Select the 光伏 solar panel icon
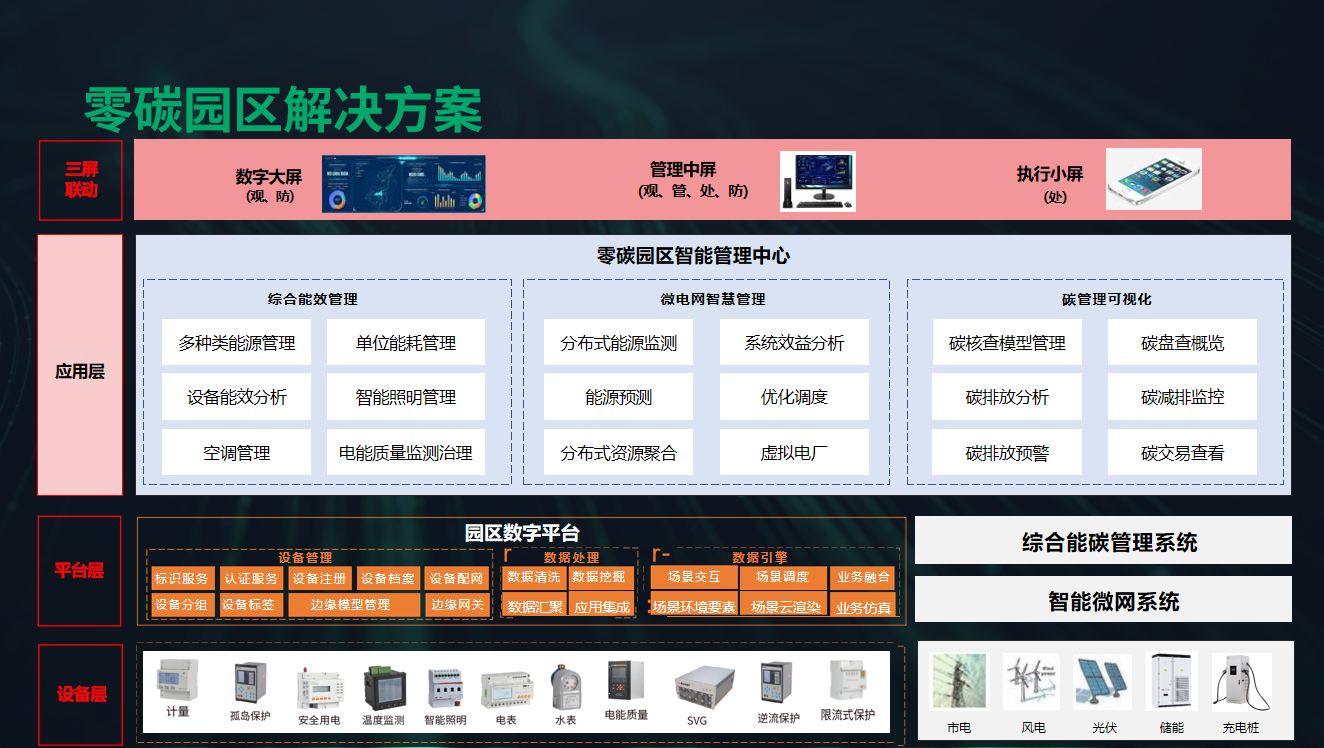The width and height of the screenshot is (1324, 748). click(1102, 682)
